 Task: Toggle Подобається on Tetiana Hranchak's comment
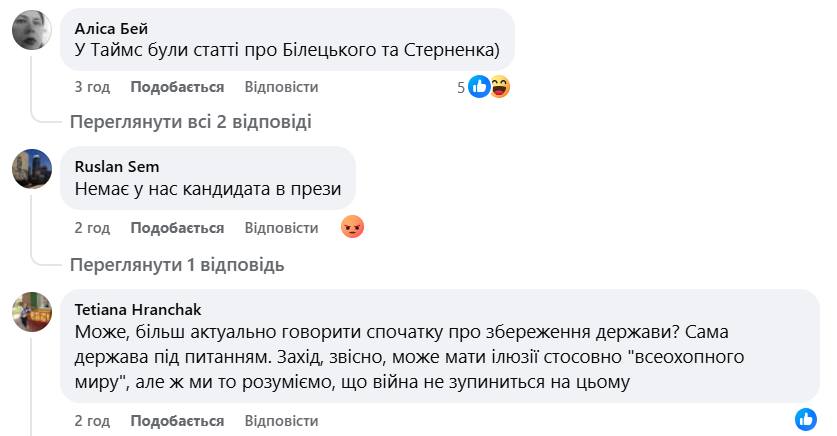tap(177, 421)
